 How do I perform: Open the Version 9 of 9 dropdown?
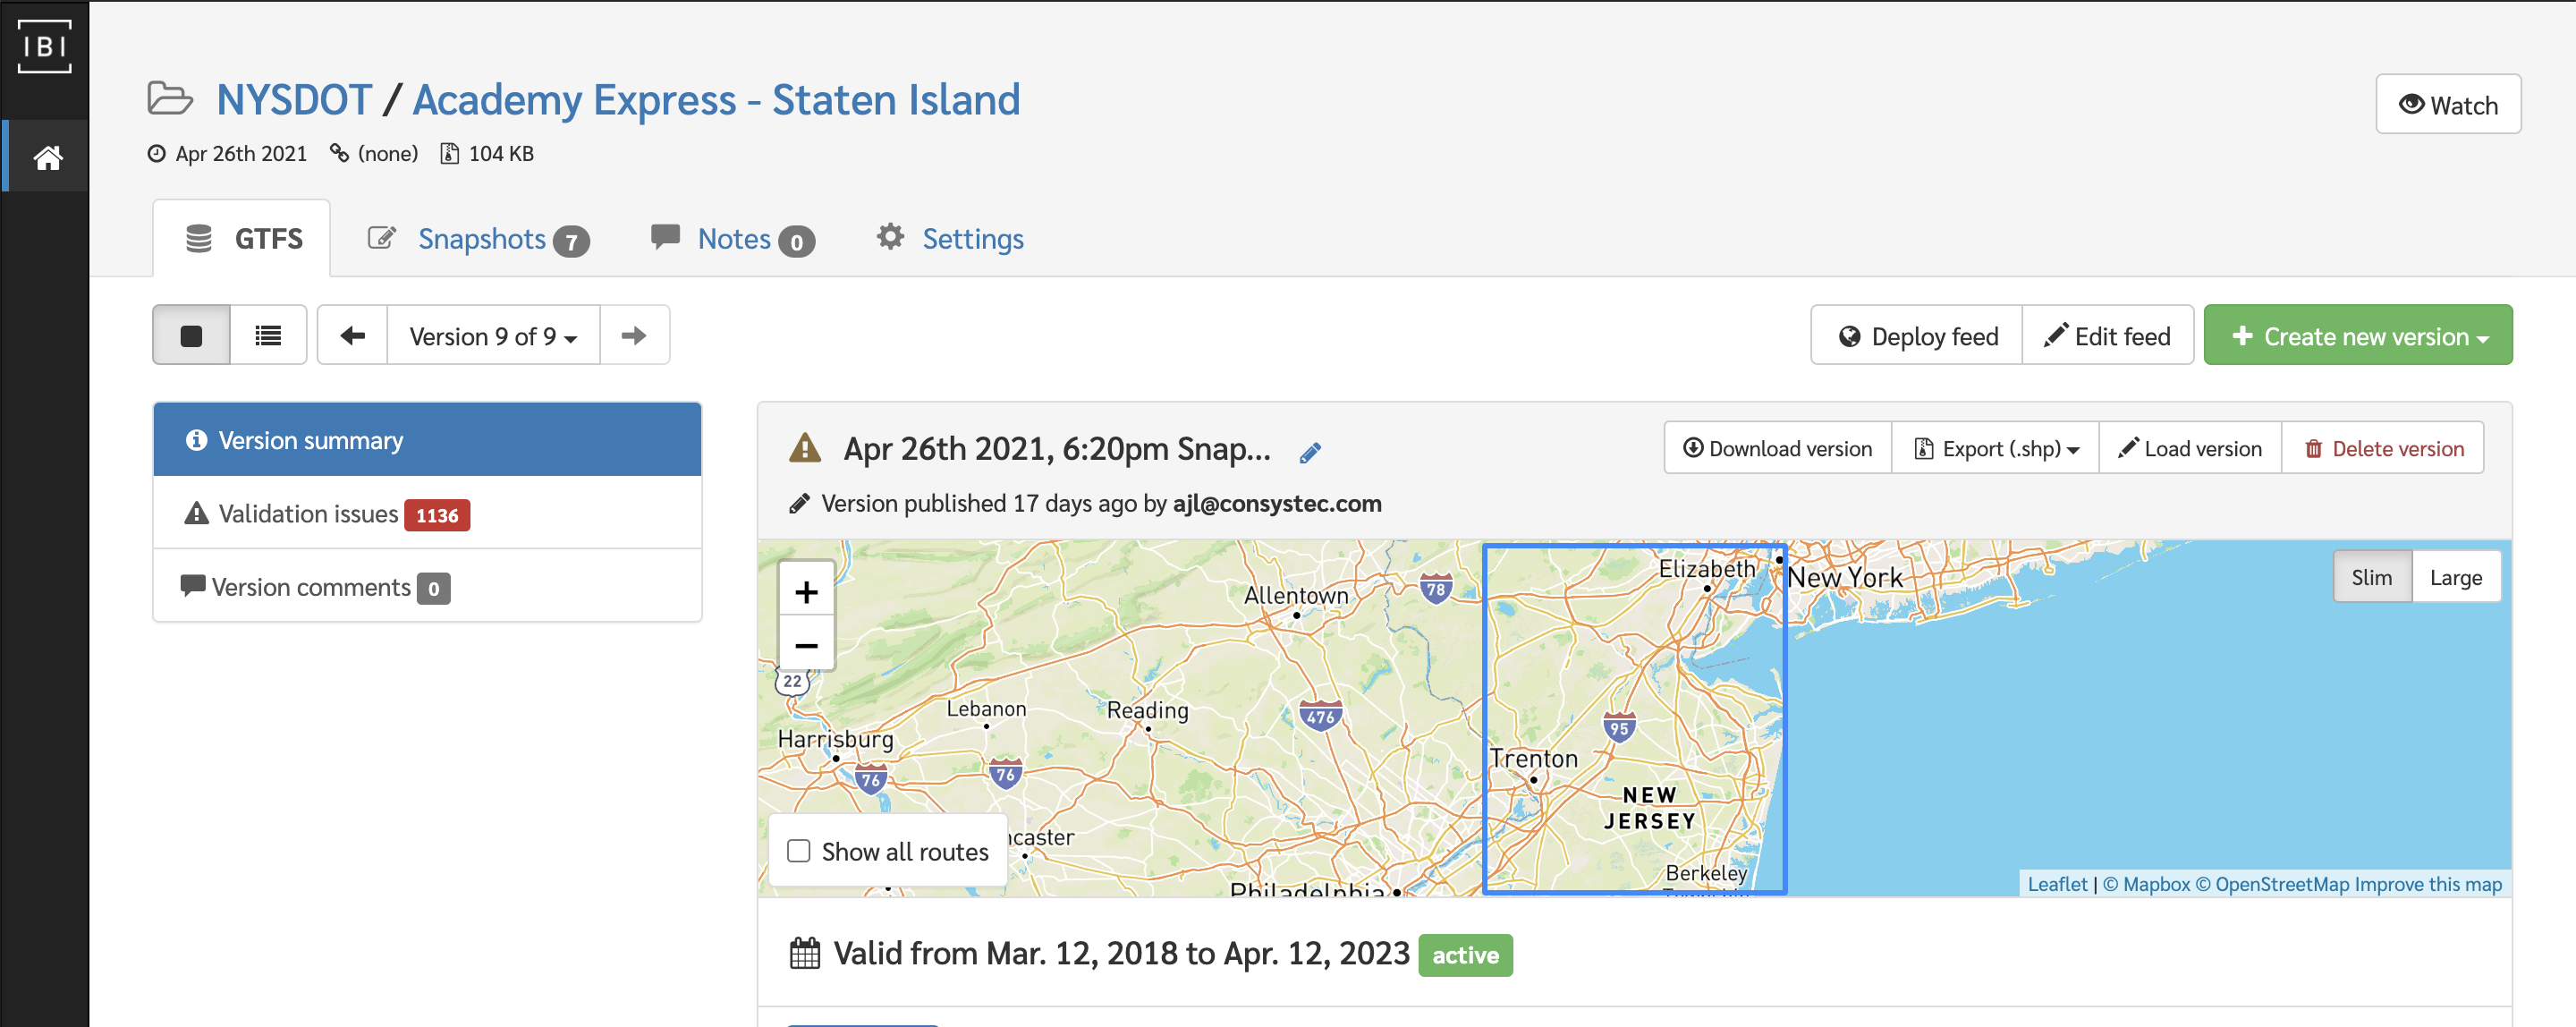[x=493, y=336]
